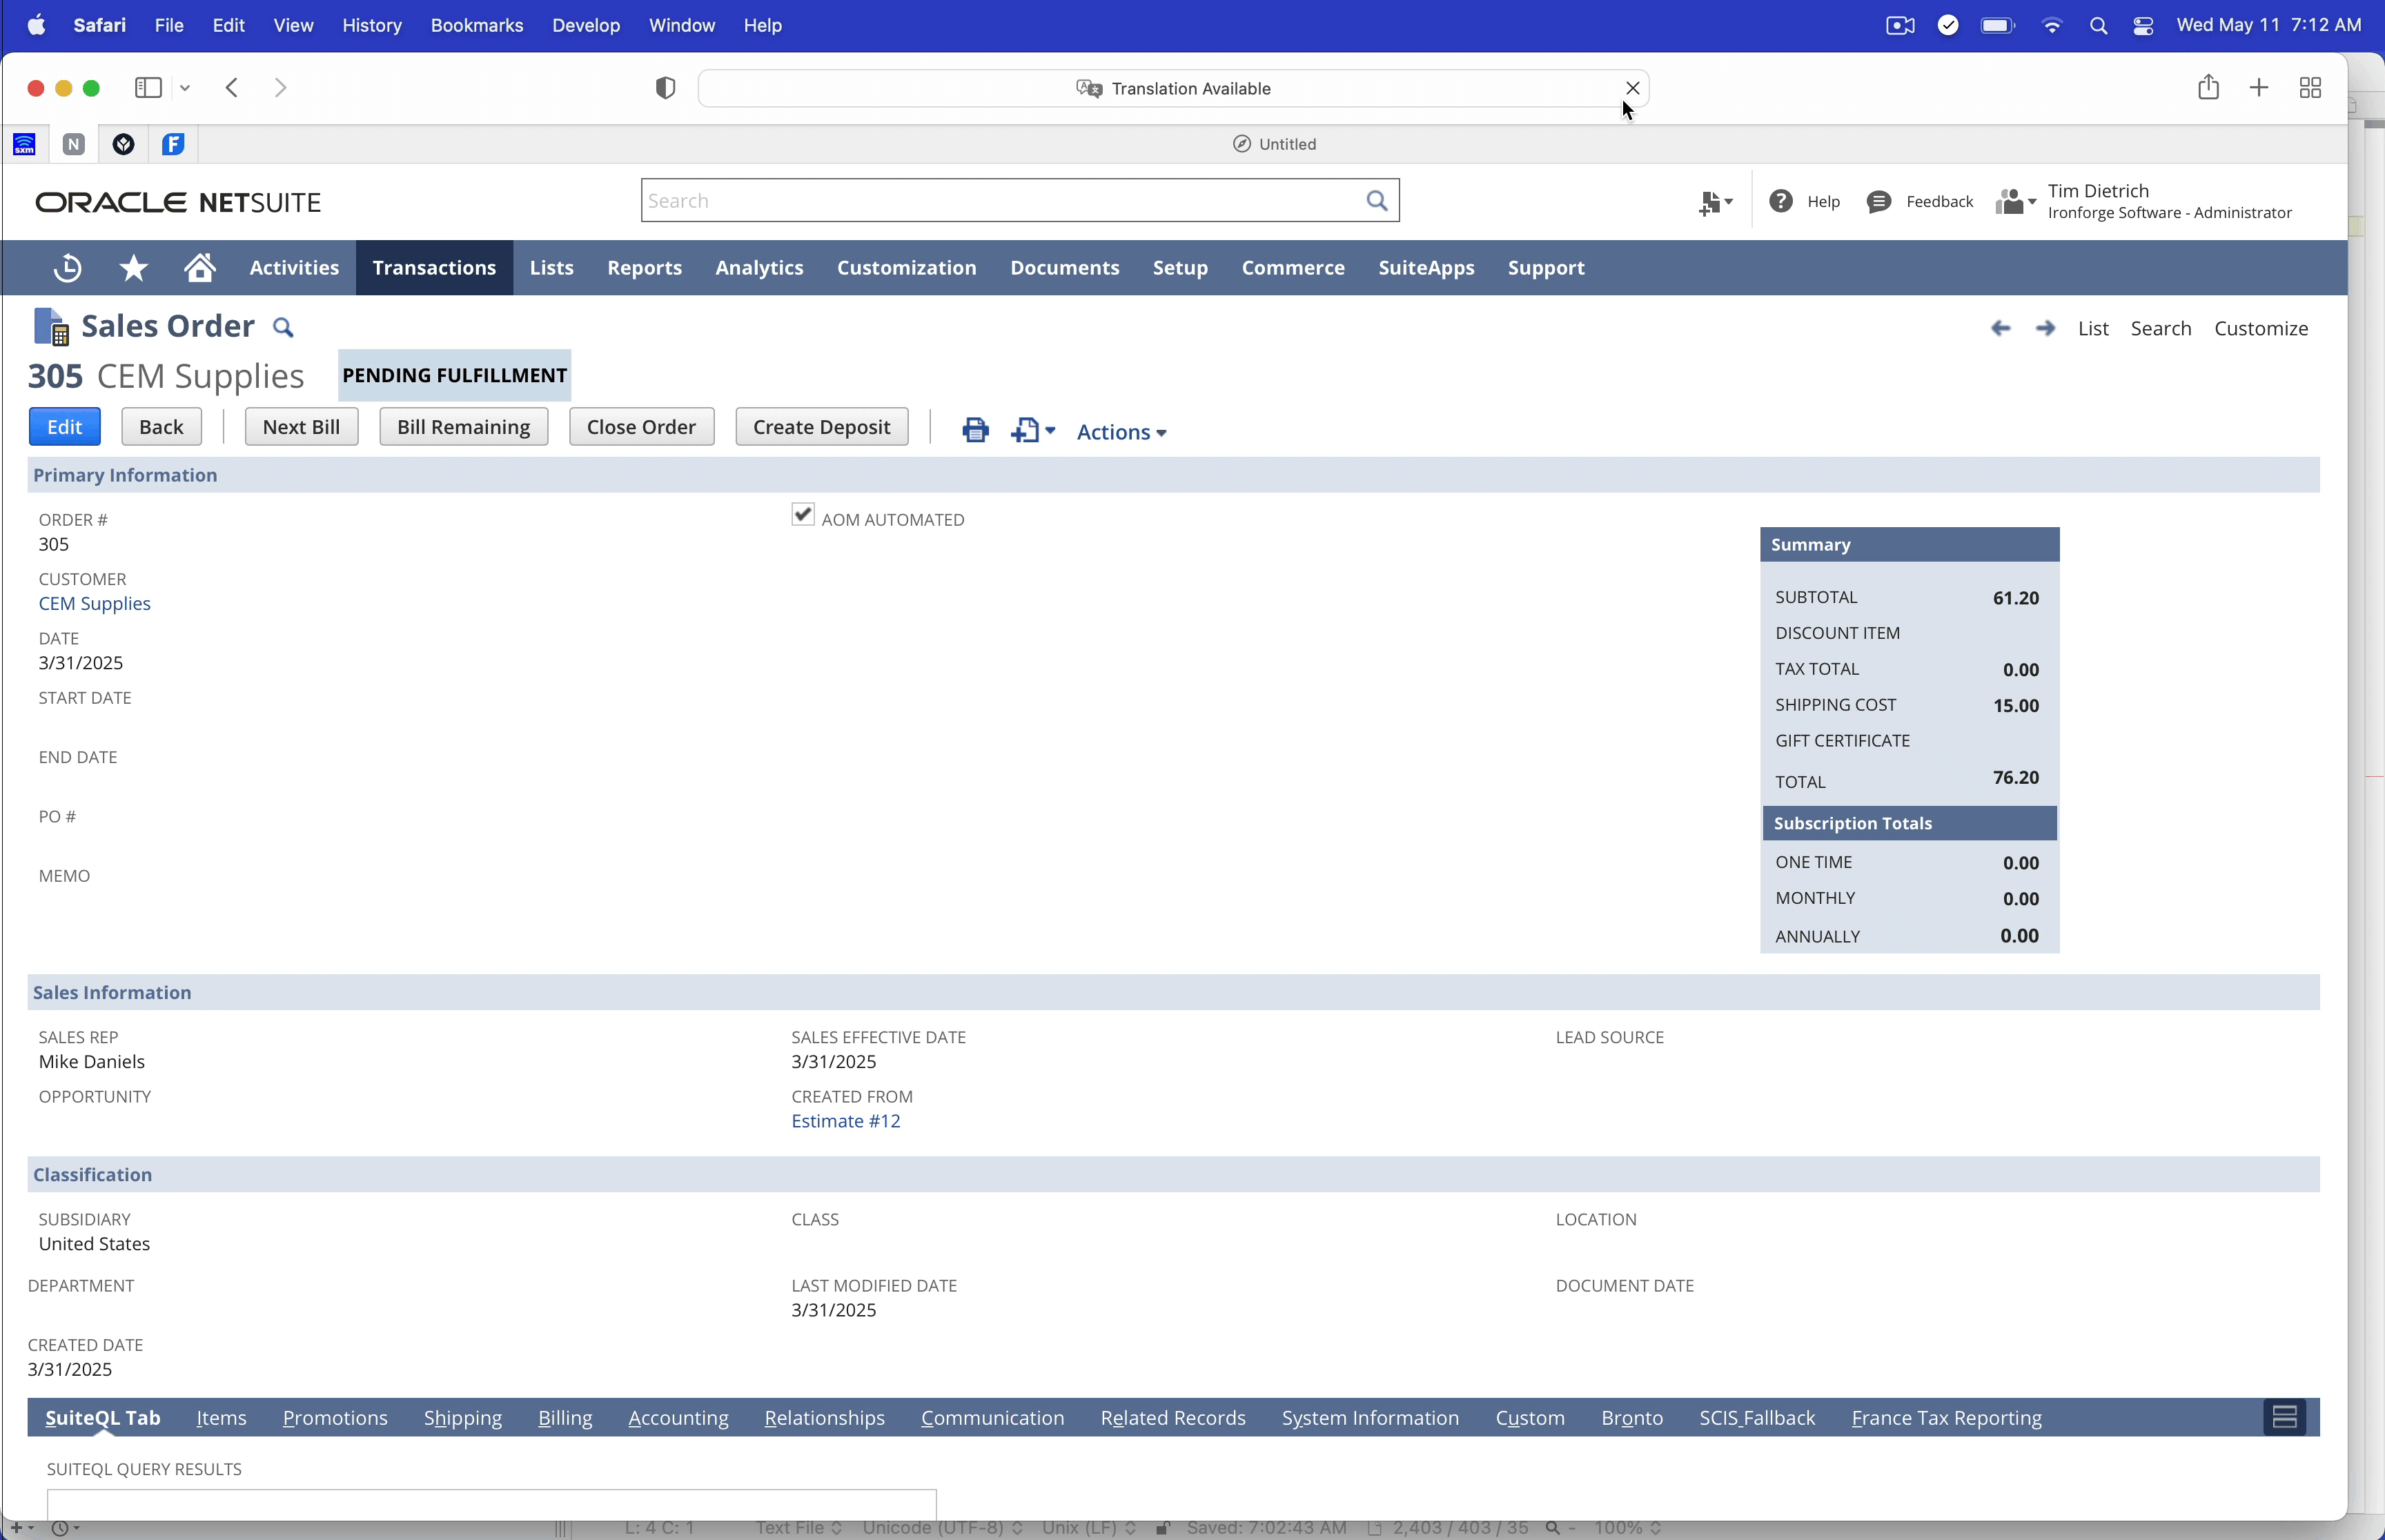The image size is (2385, 1540).
Task: Click the Feedback speech bubble icon
Action: 1879,202
